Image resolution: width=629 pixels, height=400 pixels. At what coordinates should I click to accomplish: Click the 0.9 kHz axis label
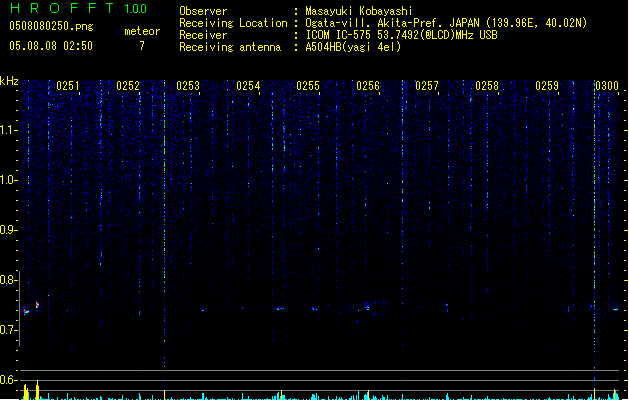(x=8, y=230)
